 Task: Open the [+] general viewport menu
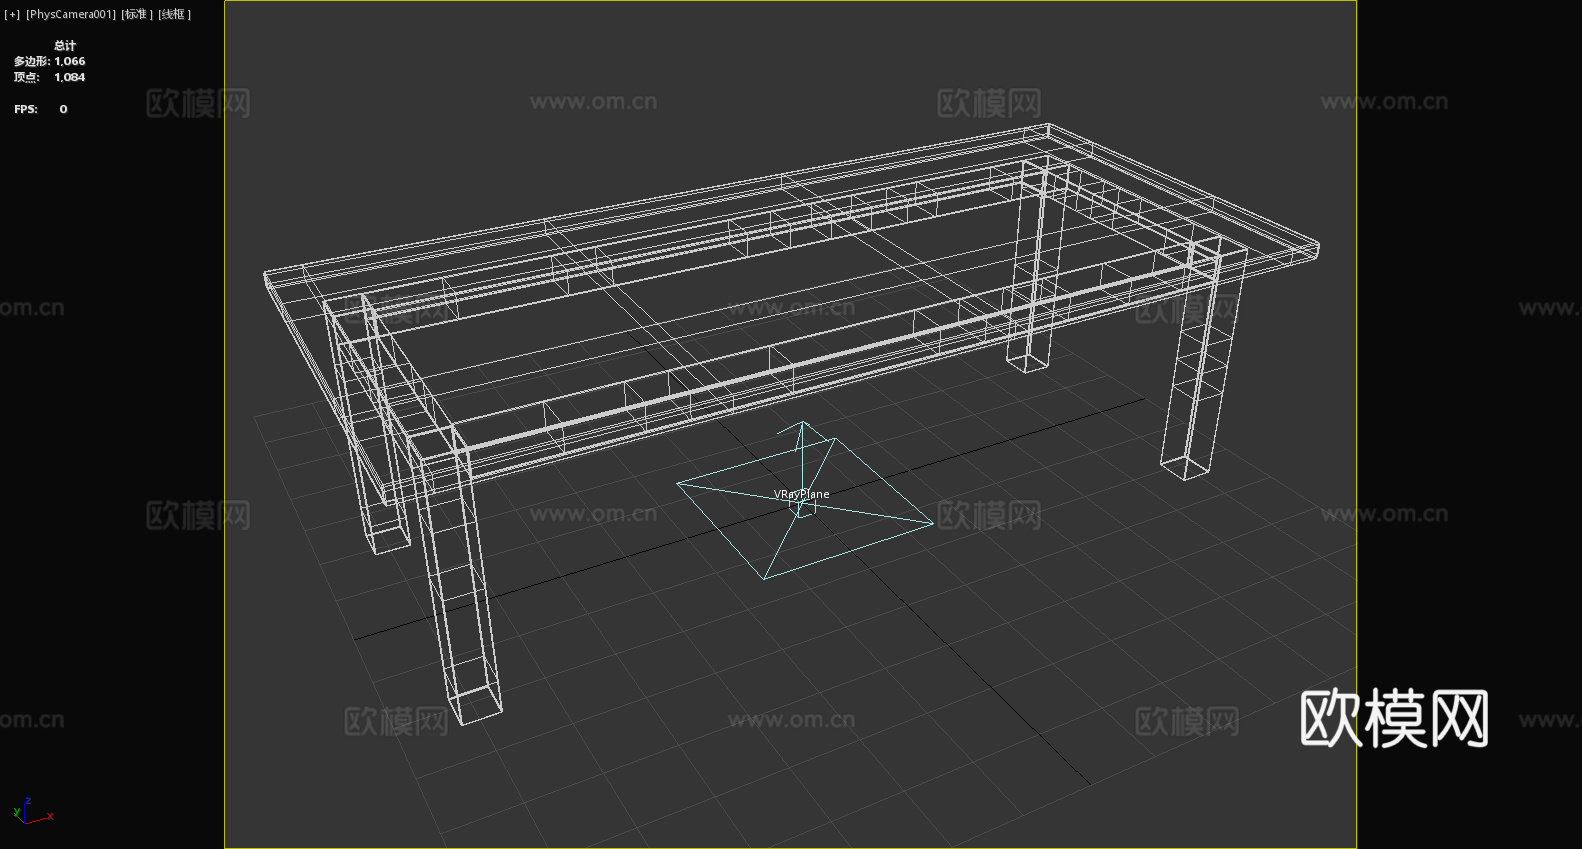(12, 14)
